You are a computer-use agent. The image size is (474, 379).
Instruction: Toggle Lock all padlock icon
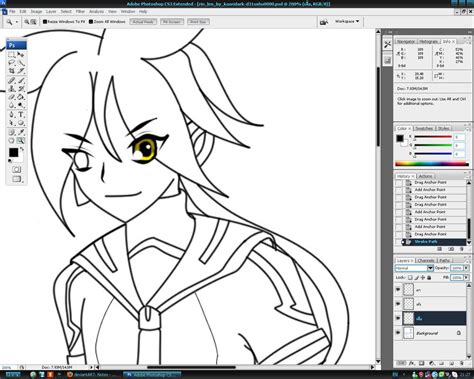pos(429,277)
